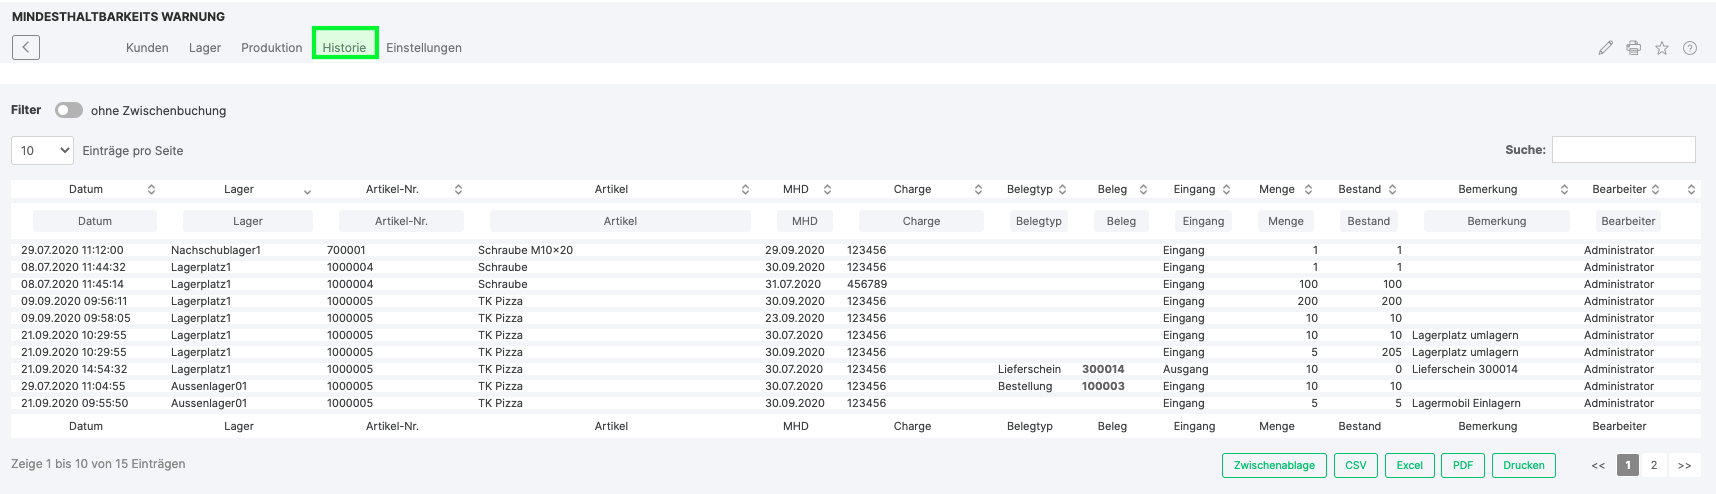Open the entries per page dropdown

[43, 150]
